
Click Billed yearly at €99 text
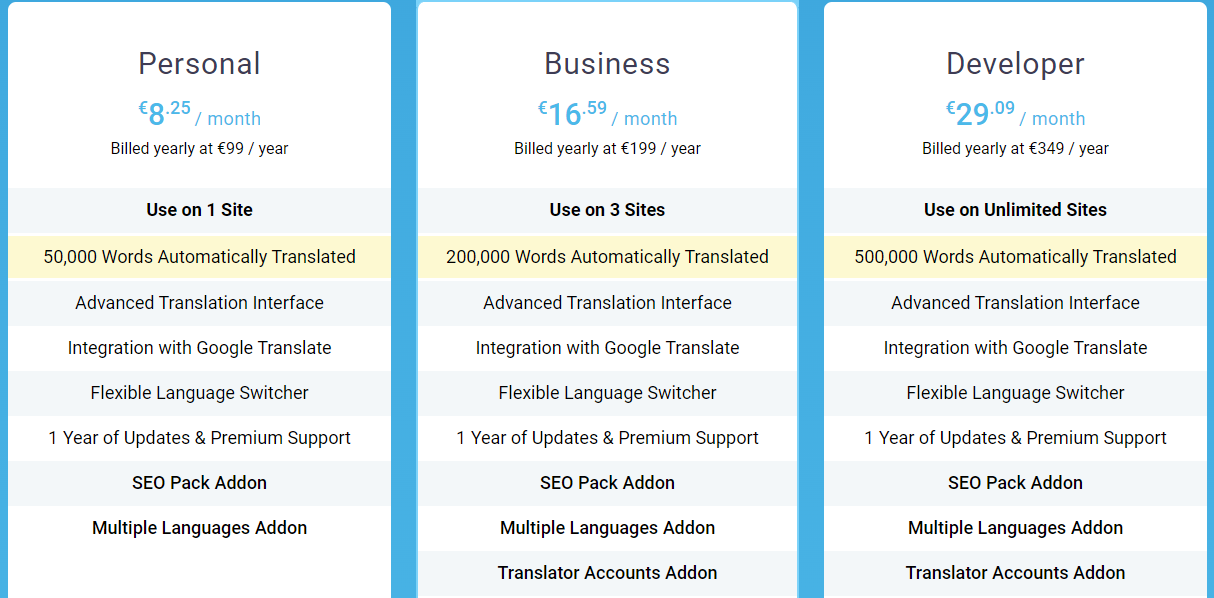pos(199,148)
